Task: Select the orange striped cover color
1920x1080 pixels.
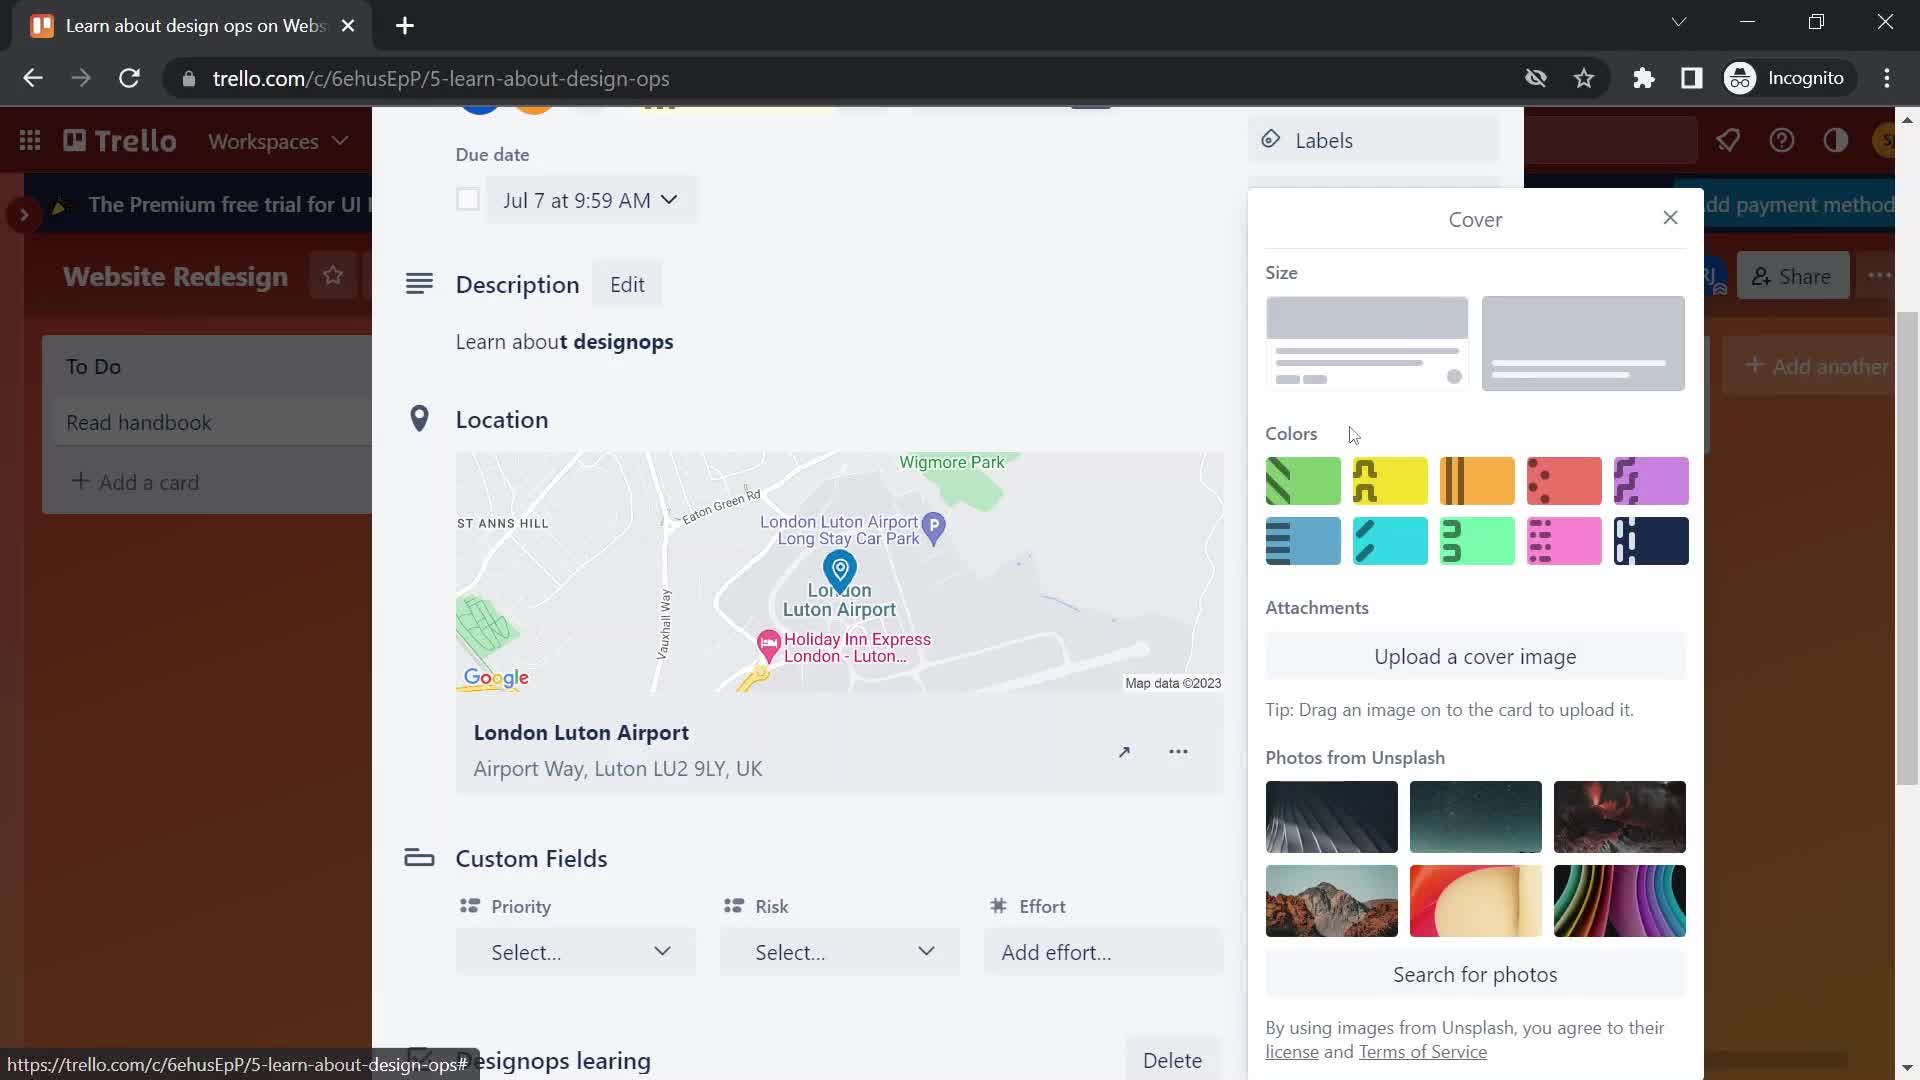Action: tap(1477, 481)
